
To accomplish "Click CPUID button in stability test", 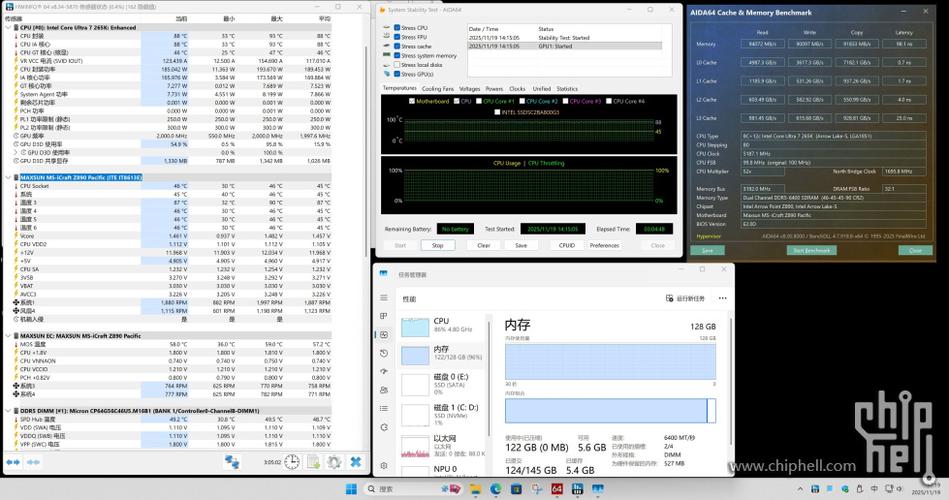I will pos(566,245).
